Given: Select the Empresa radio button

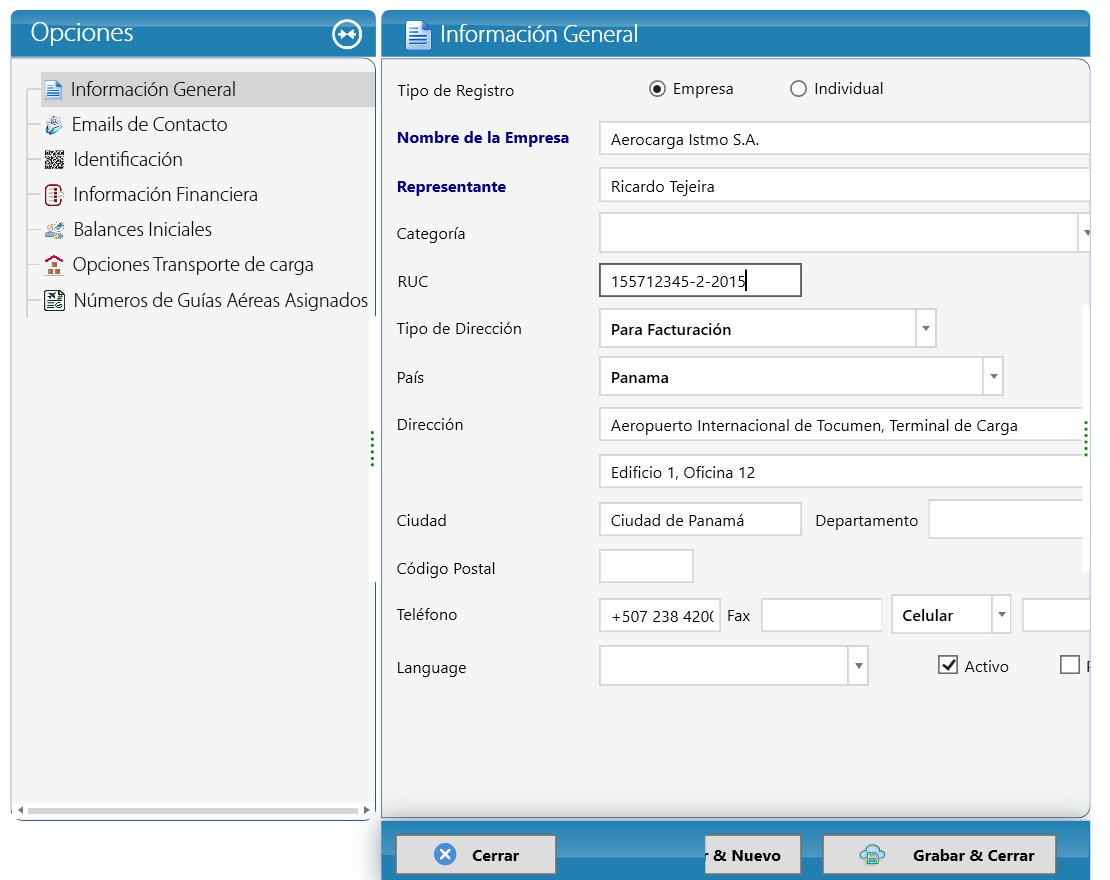Looking at the screenshot, I should point(658,88).
